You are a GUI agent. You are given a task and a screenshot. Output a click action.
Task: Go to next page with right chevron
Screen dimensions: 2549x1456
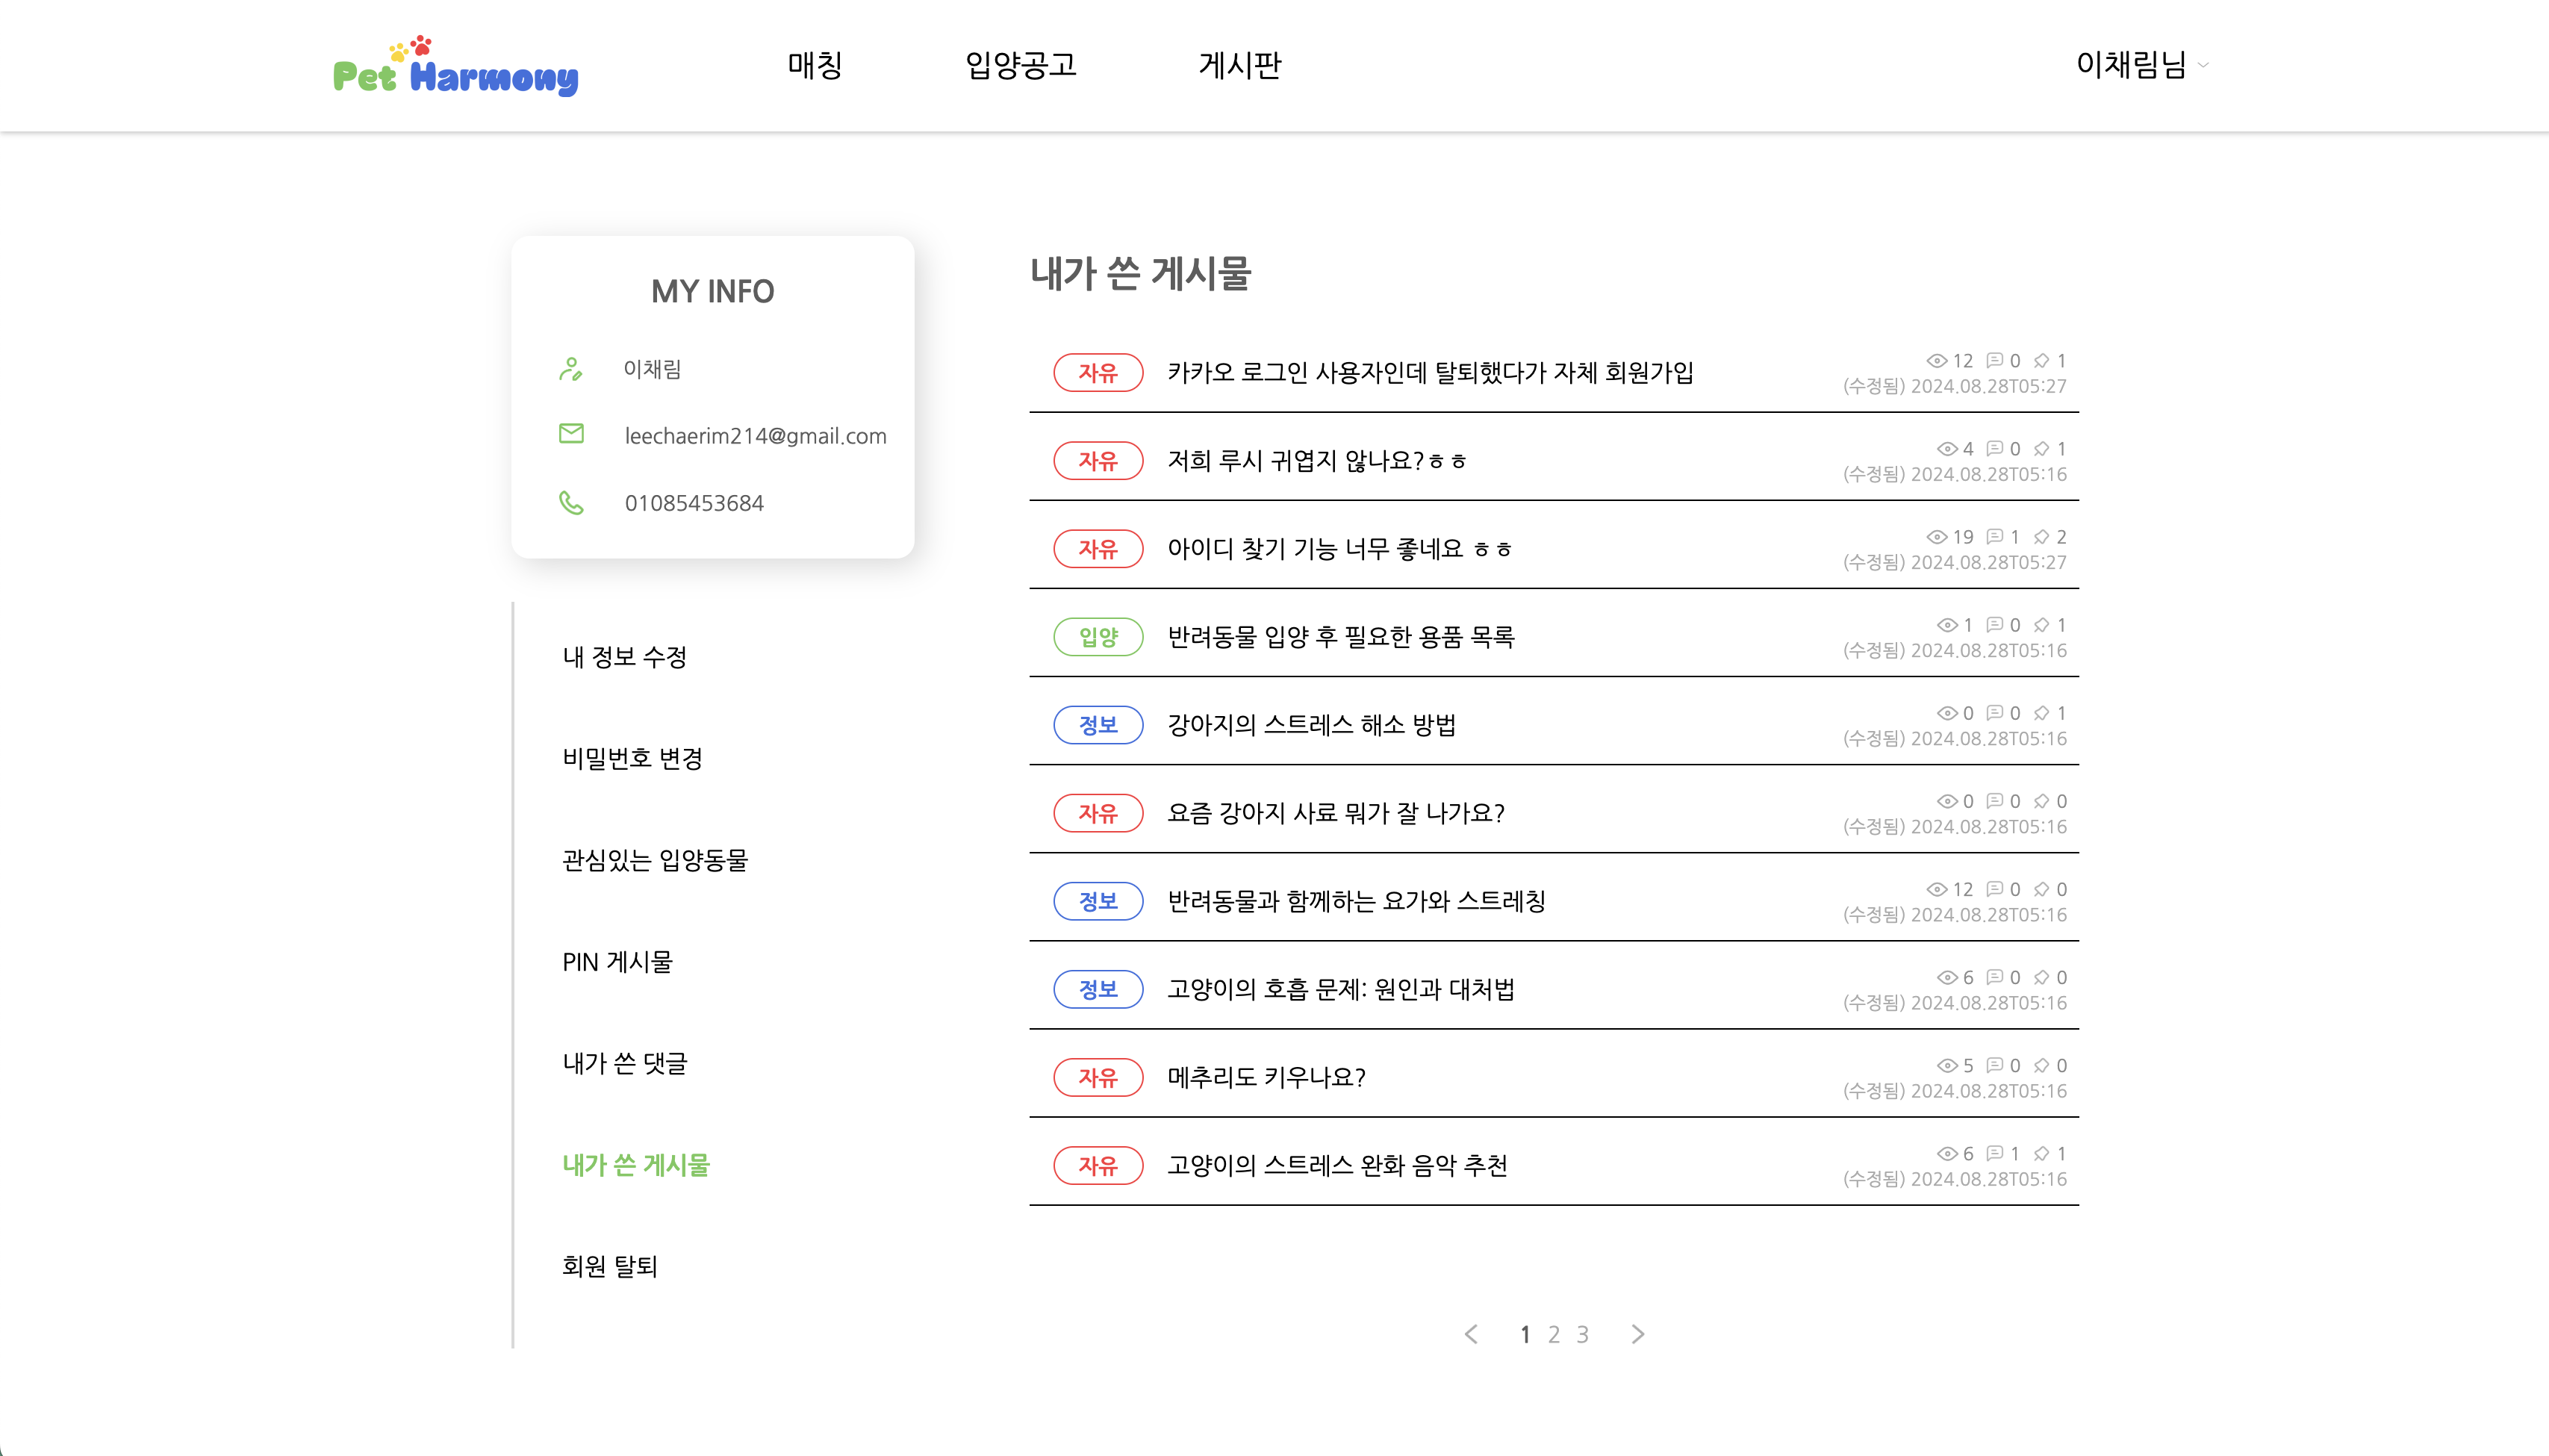tap(1637, 1334)
